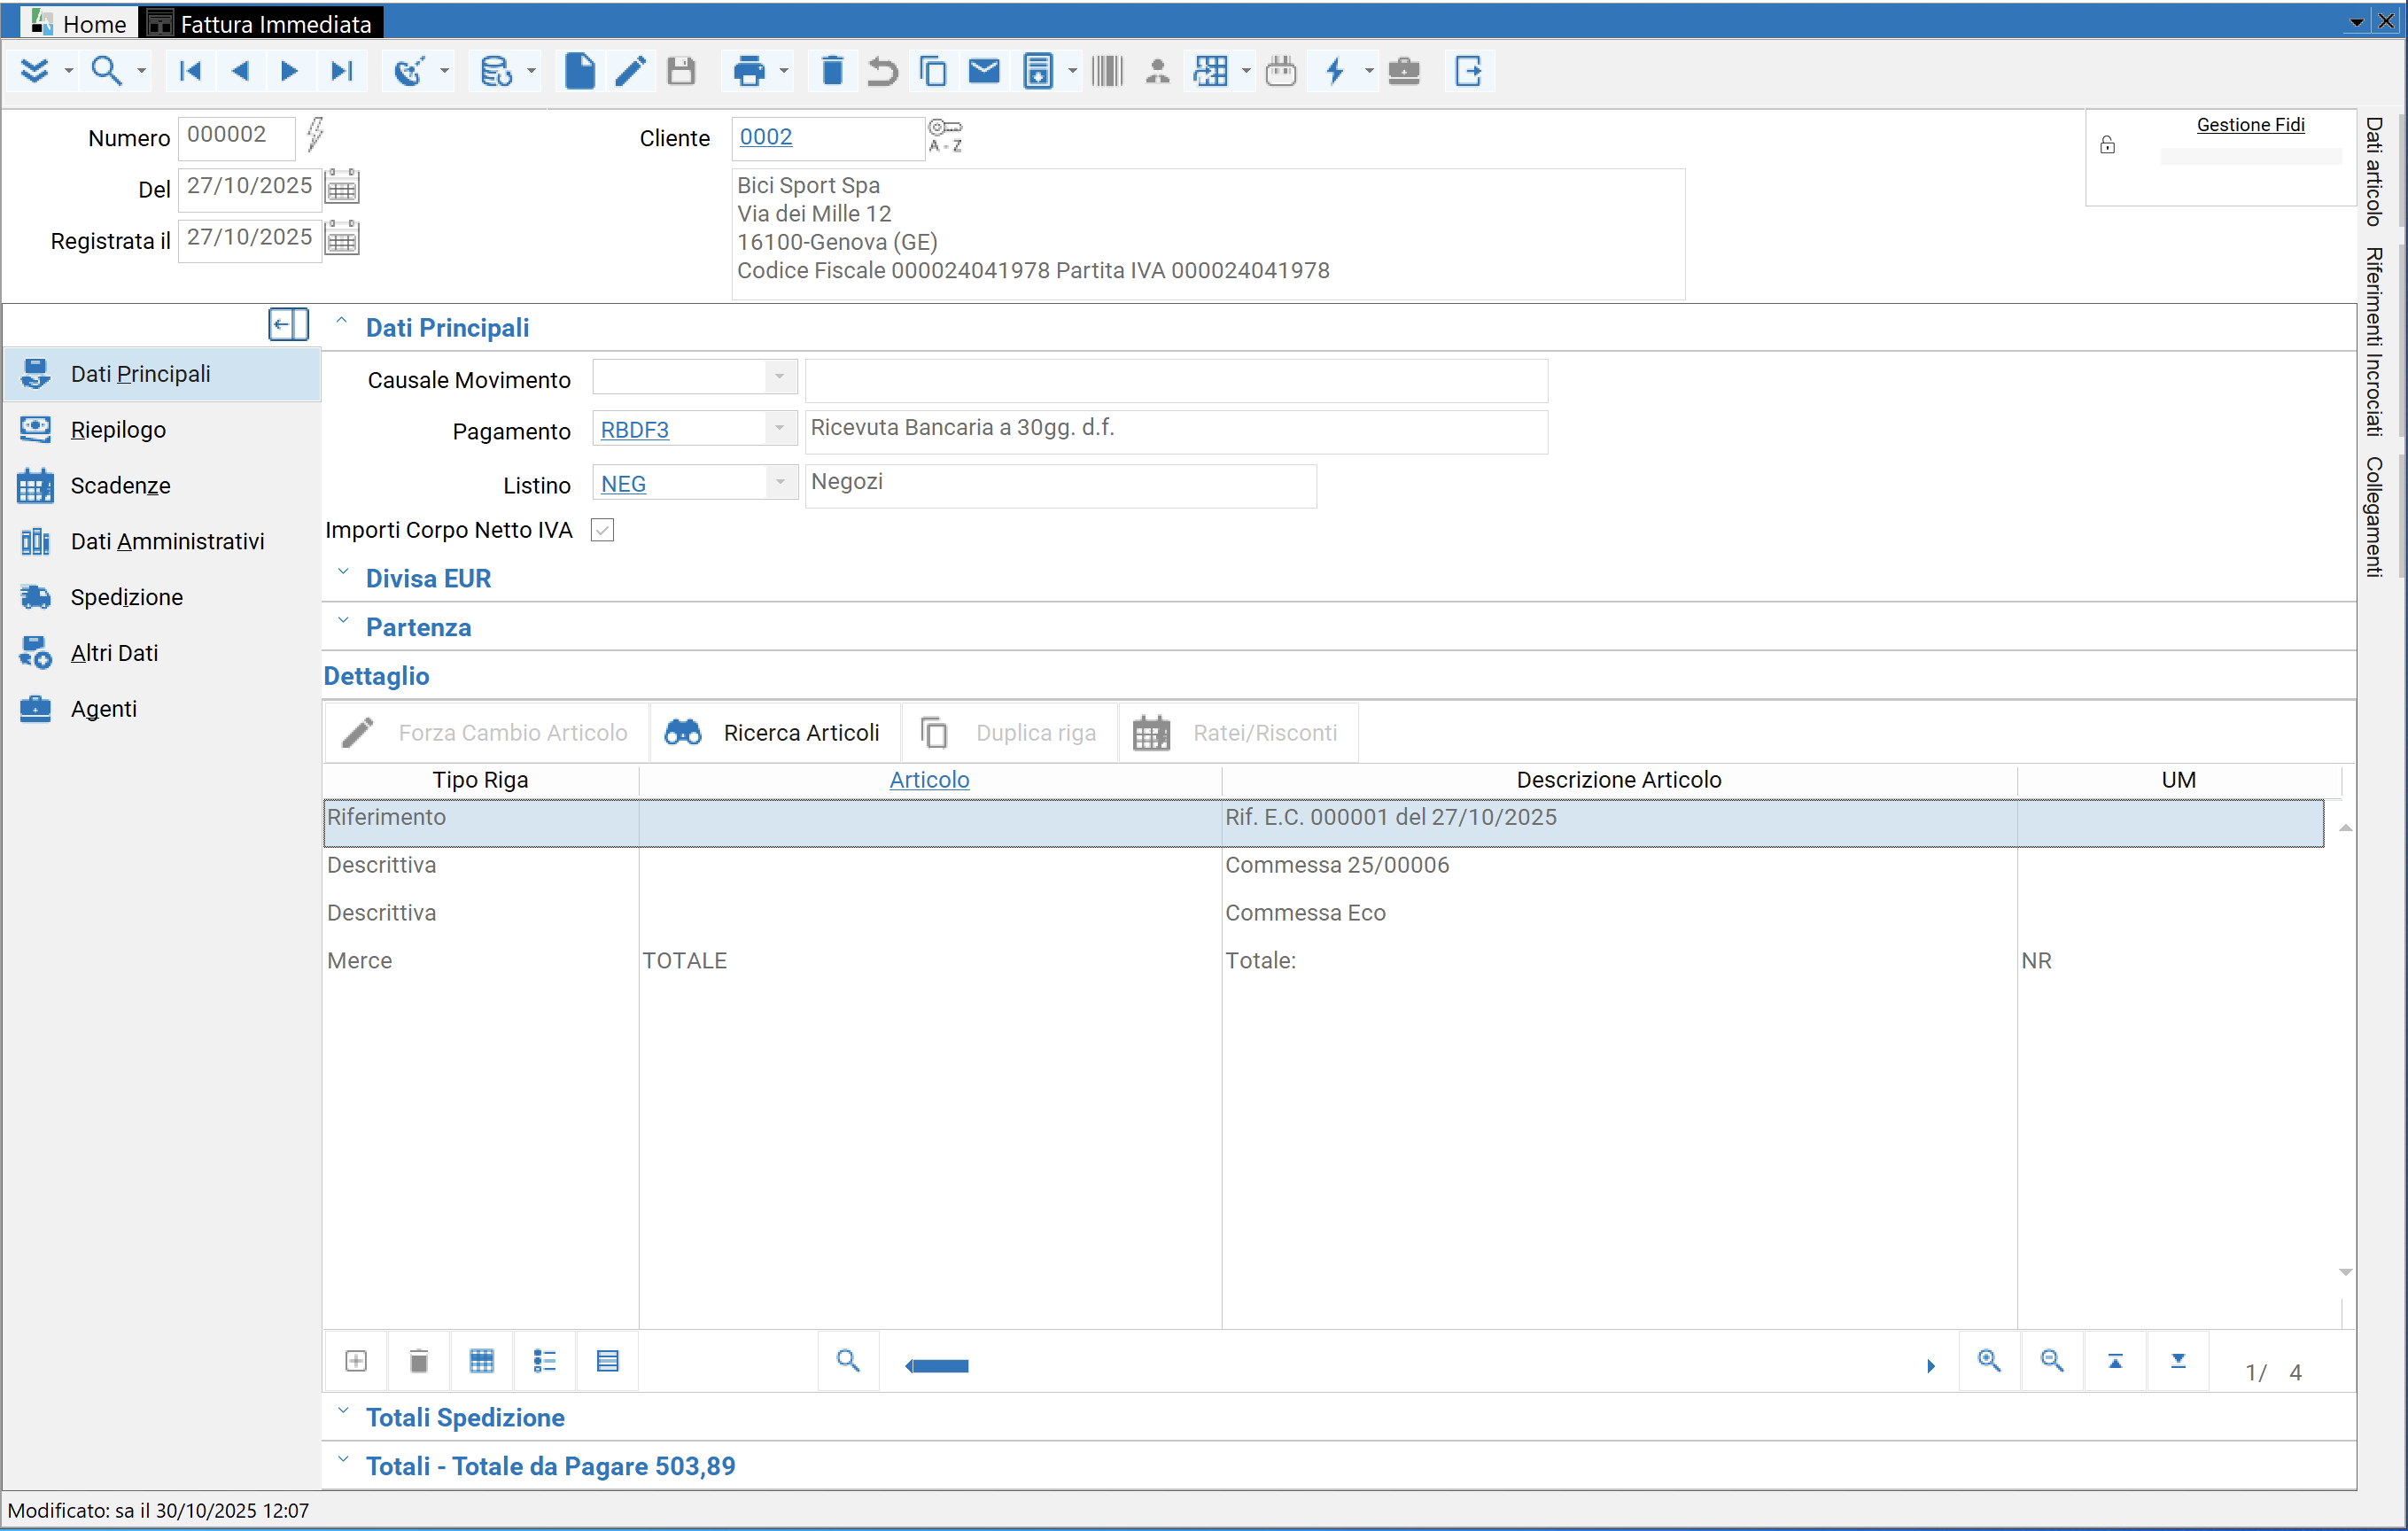
Task: Click the lightning icon beside Numero field
Action: click(315, 134)
